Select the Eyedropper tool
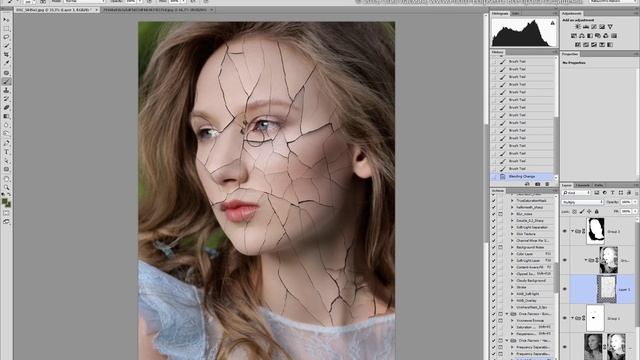Image resolution: width=640 pixels, height=360 pixels. [6, 63]
